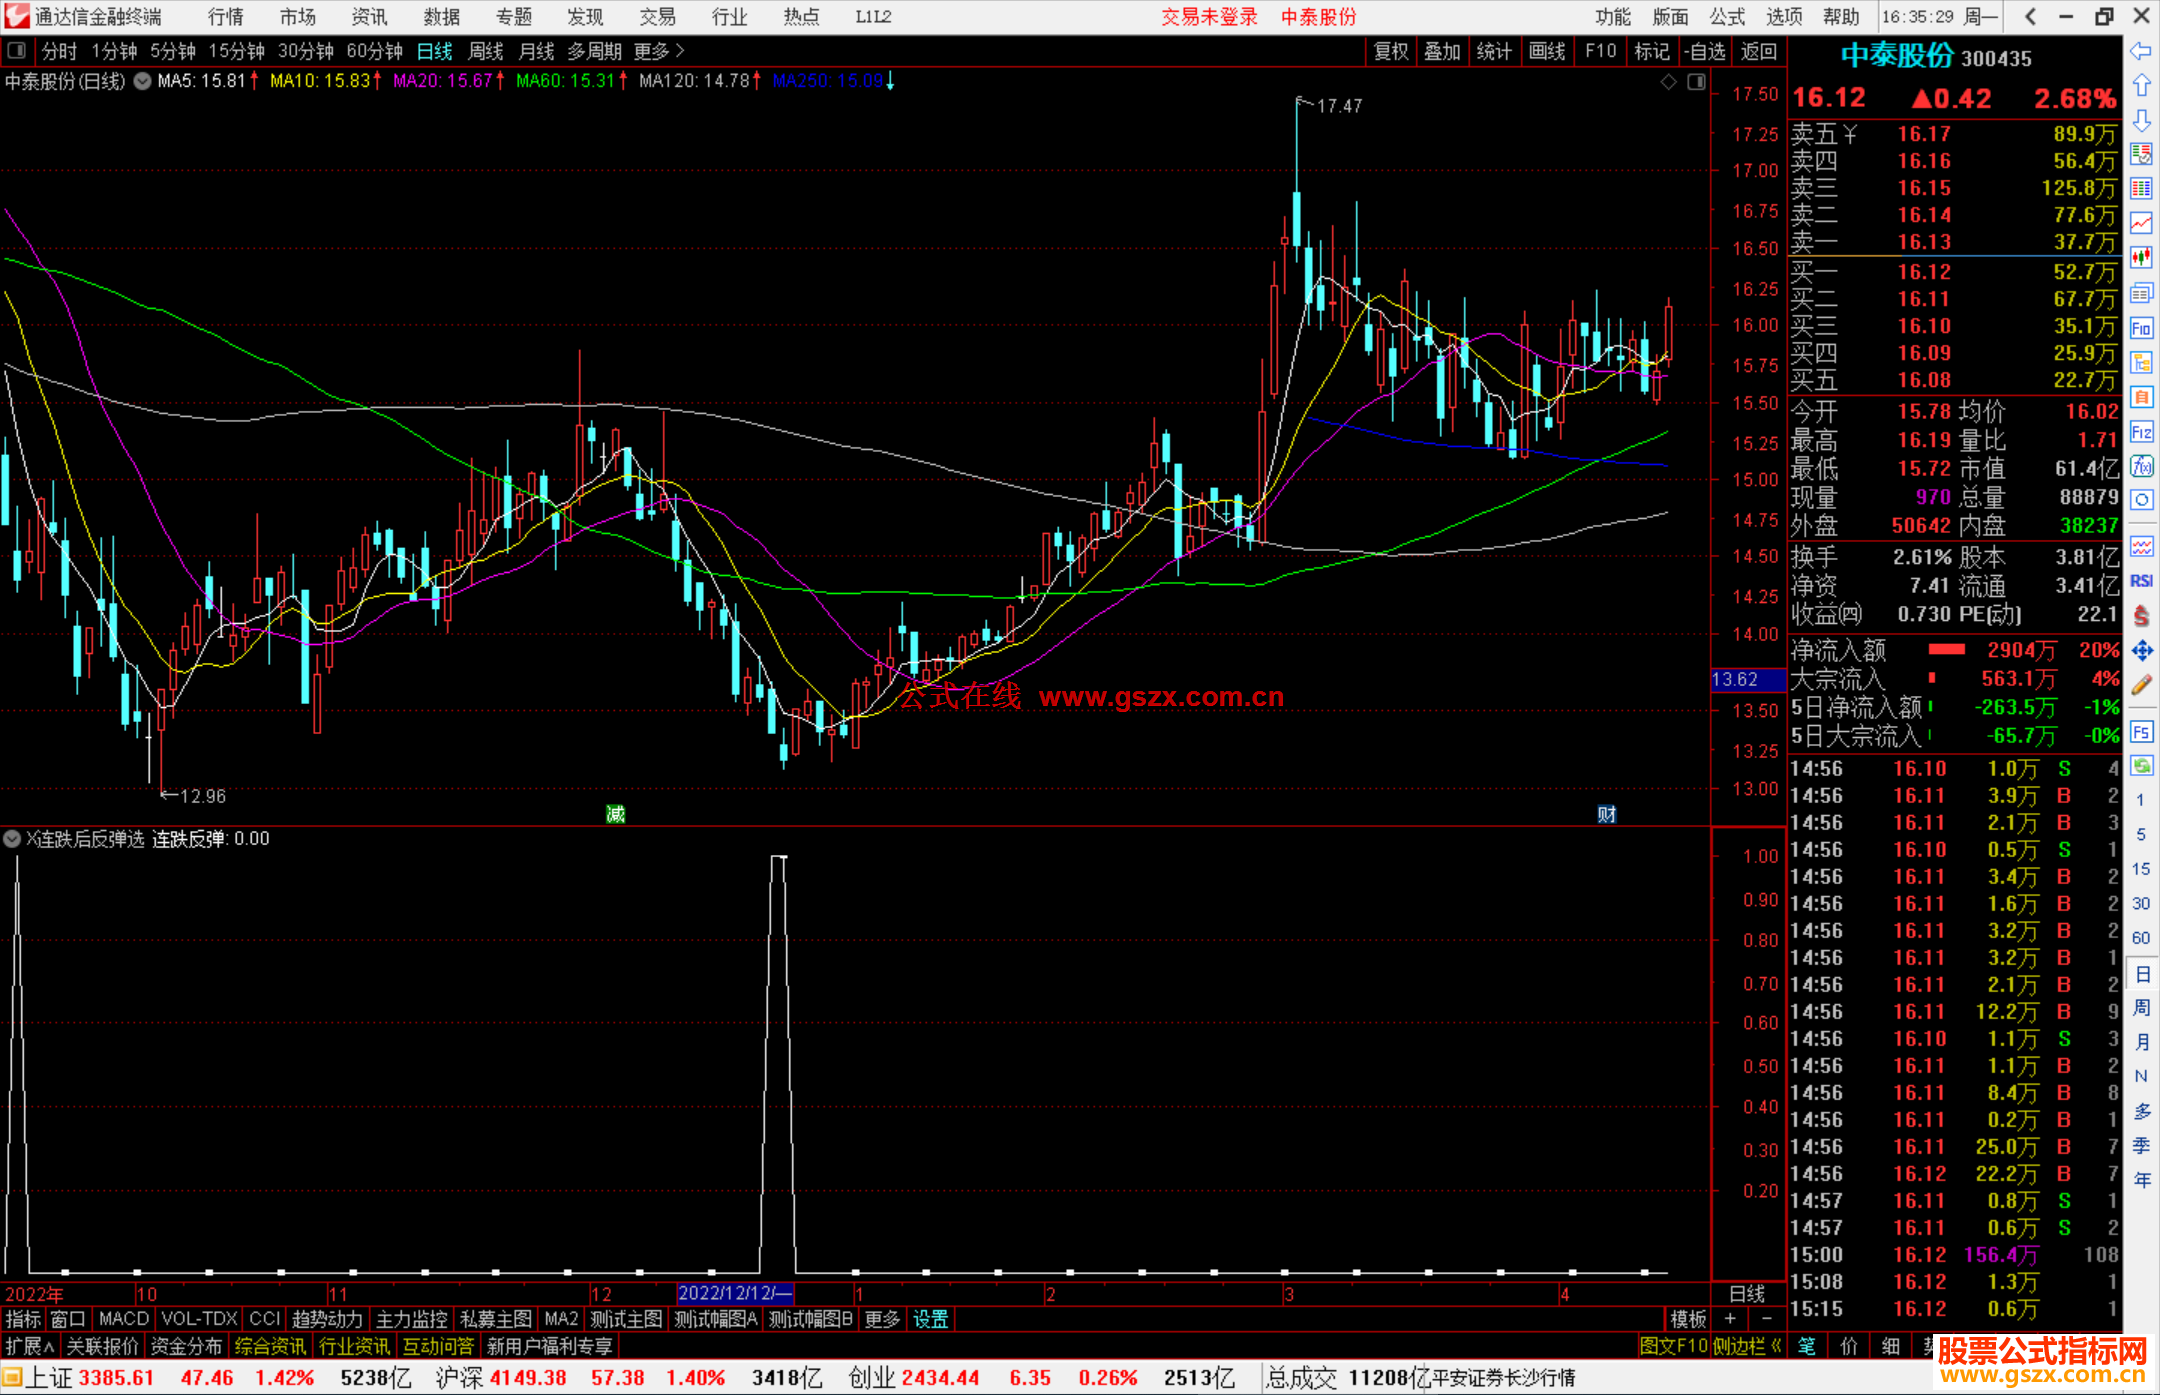
Task: Click the four-arrow move icon in sidebar
Action: point(2141,651)
